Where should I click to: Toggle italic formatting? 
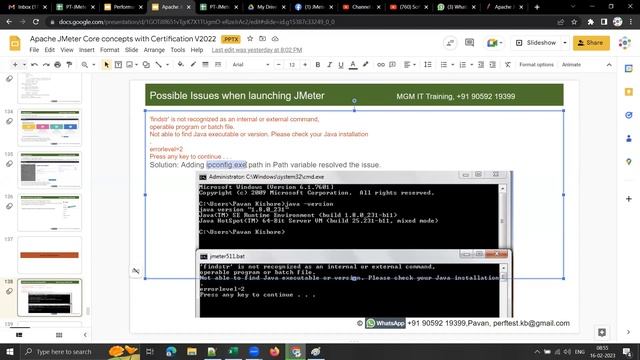(x=329, y=64)
